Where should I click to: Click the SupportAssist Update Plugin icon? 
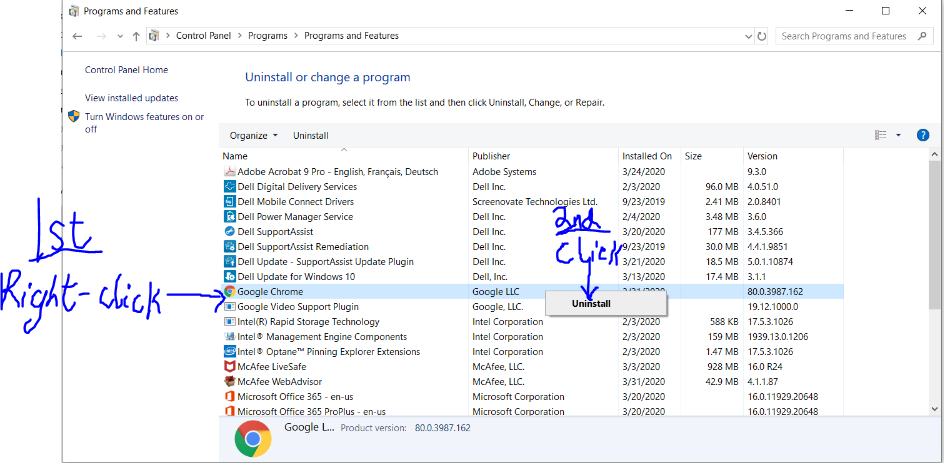(229, 262)
